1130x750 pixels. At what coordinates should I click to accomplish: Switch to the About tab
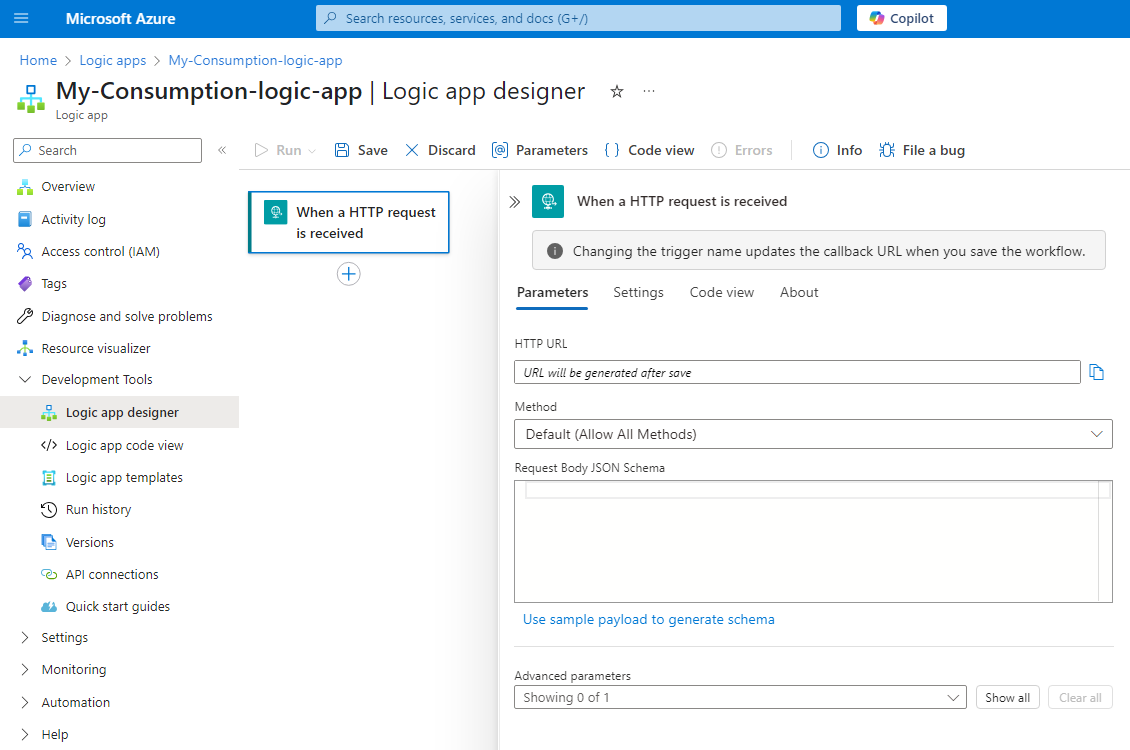(x=799, y=292)
